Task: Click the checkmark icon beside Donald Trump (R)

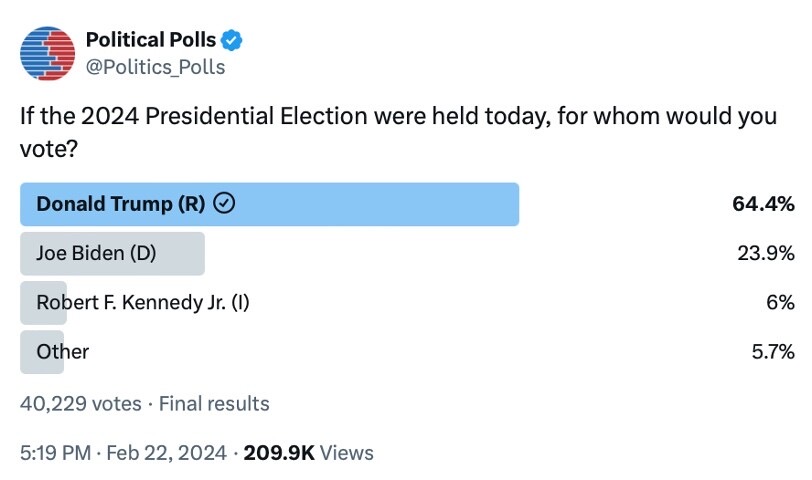Action: point(225,204)
